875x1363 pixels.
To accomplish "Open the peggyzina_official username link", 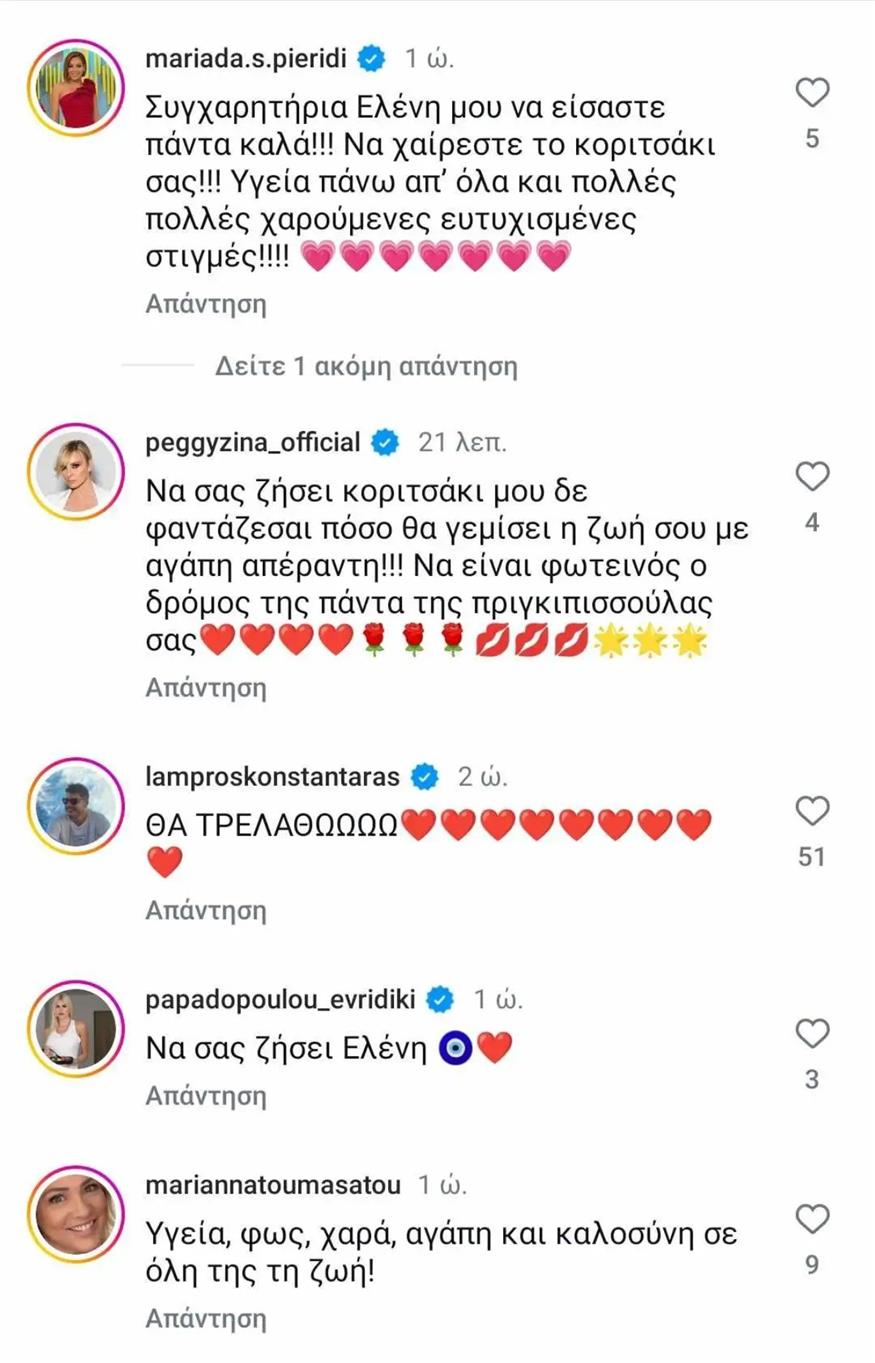I will pos(253,442).
